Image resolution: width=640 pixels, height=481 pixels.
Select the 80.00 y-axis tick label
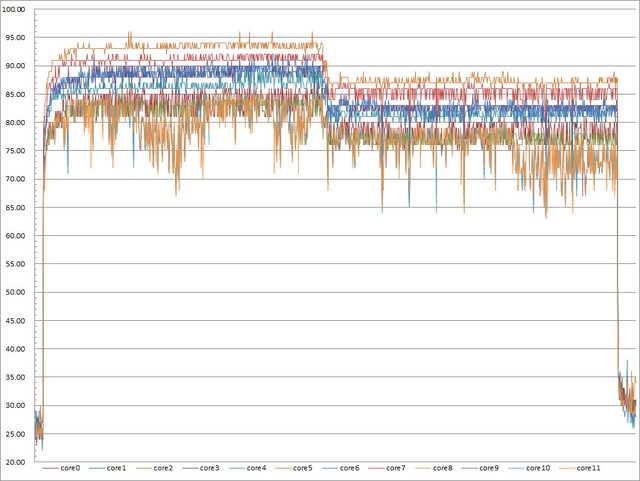(19, 123)
